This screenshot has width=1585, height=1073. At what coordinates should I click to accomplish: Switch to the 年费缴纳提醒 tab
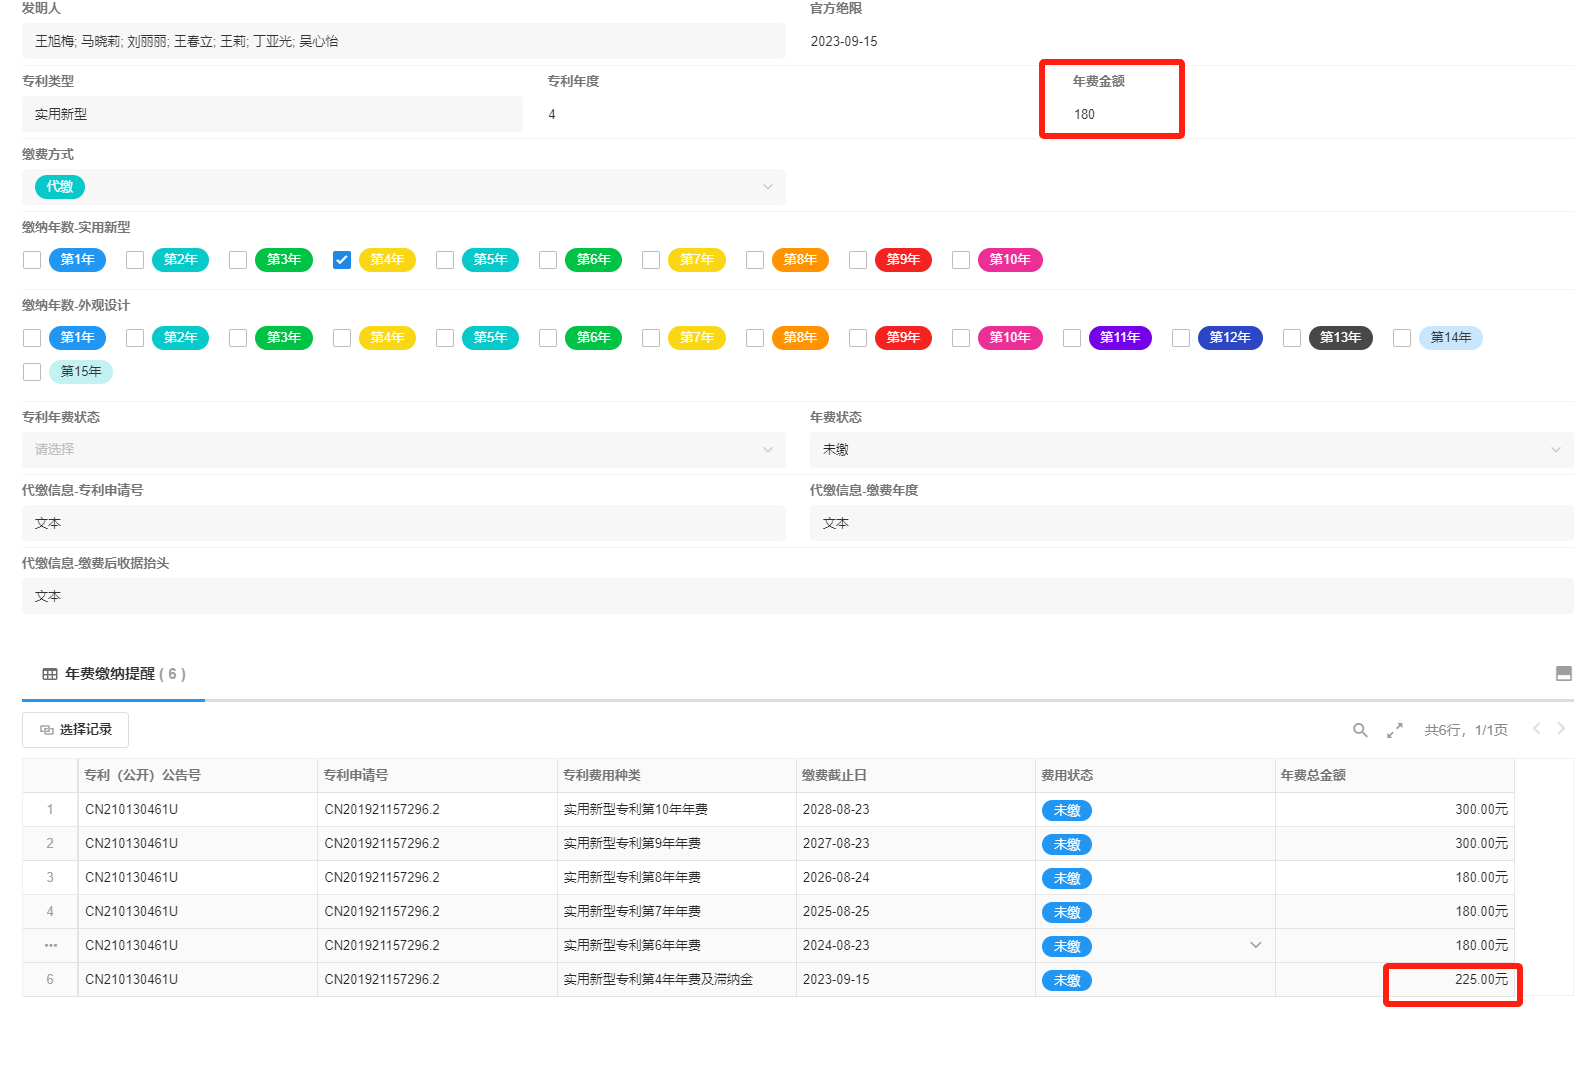pos(114,674)
